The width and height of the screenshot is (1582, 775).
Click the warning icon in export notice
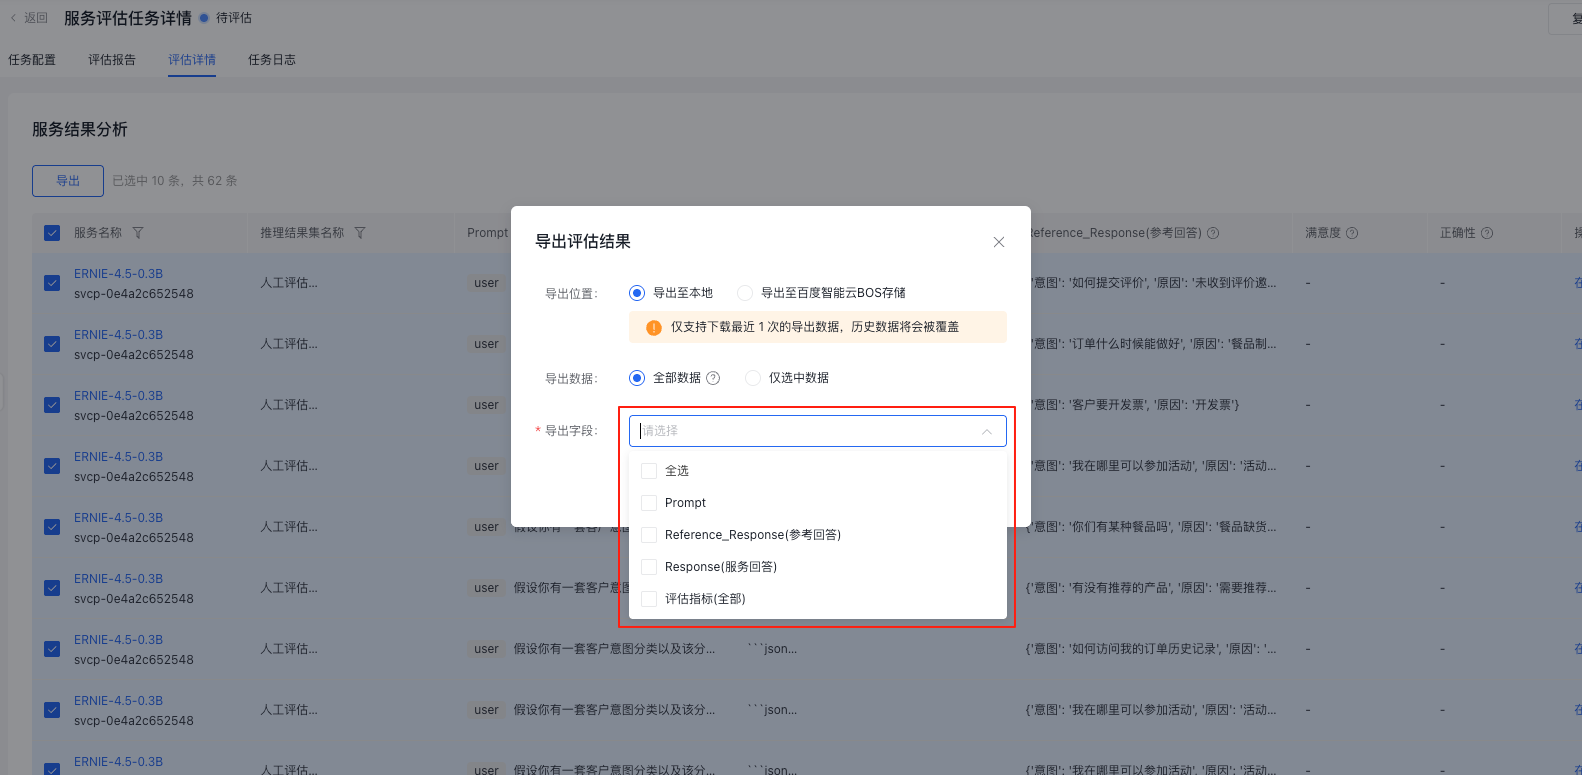654,327
